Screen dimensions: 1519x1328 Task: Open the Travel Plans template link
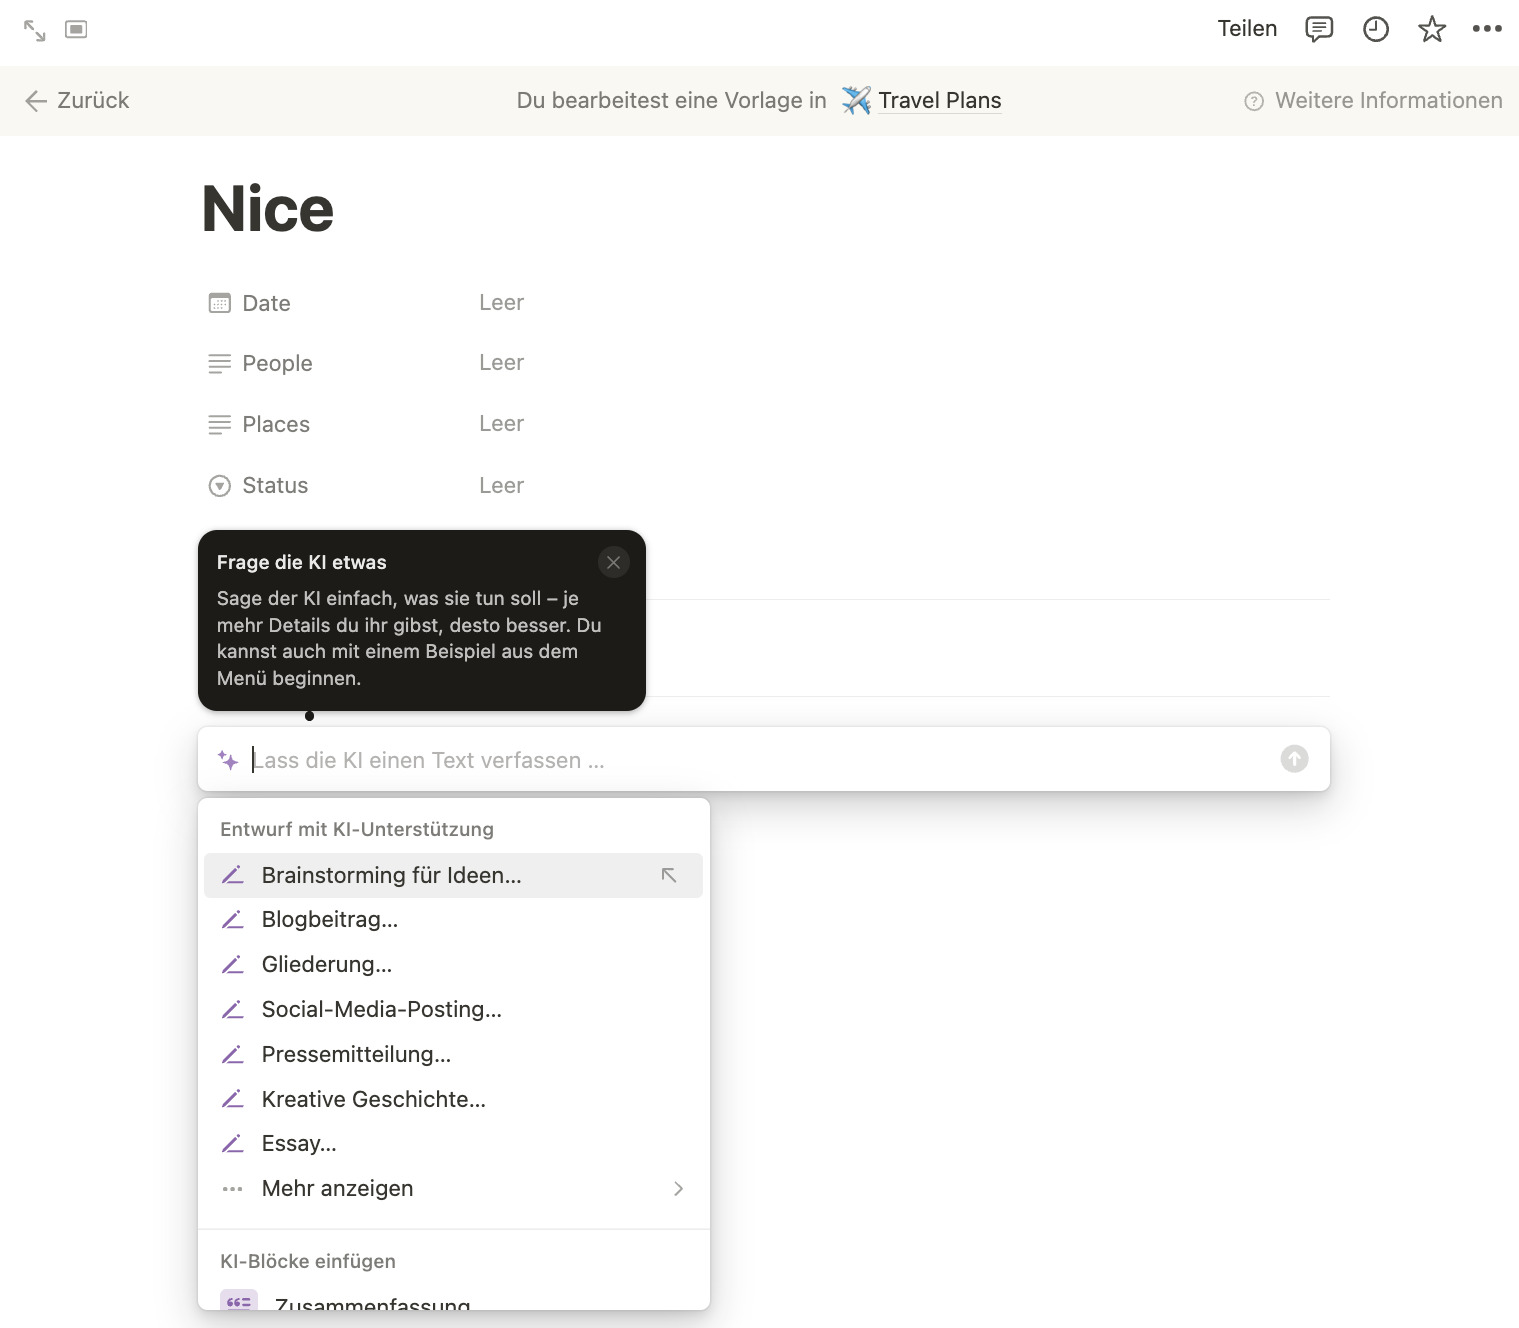(x=939, y=100)
